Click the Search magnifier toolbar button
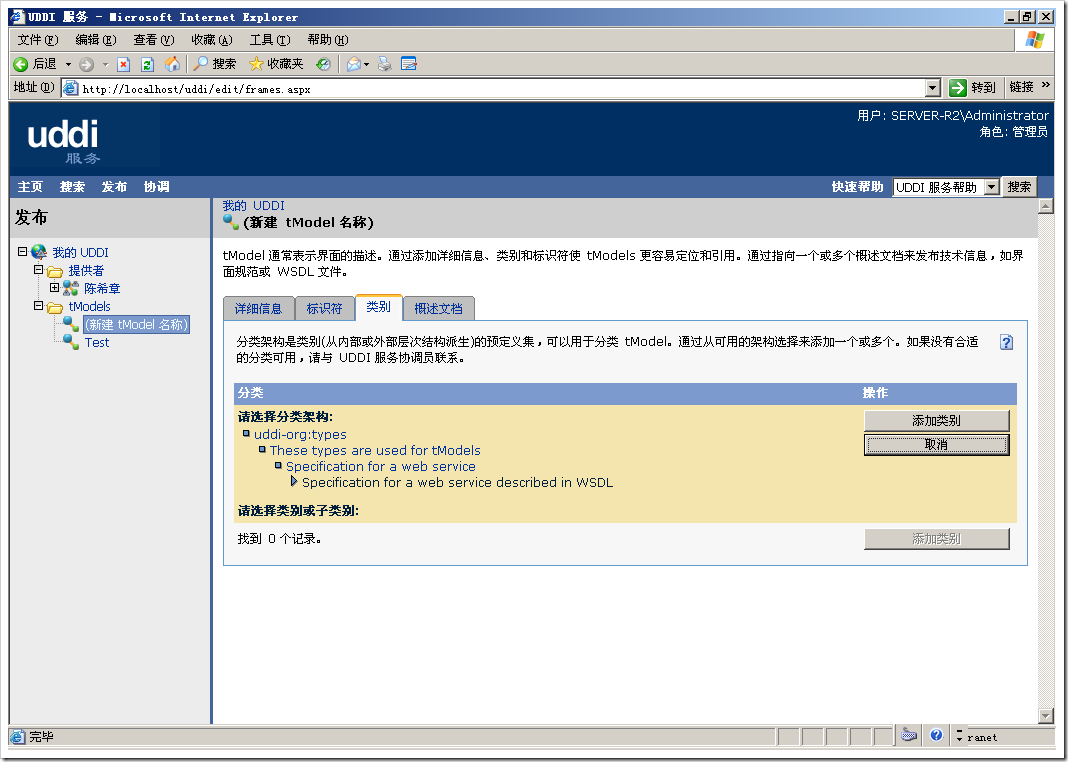 215,64
